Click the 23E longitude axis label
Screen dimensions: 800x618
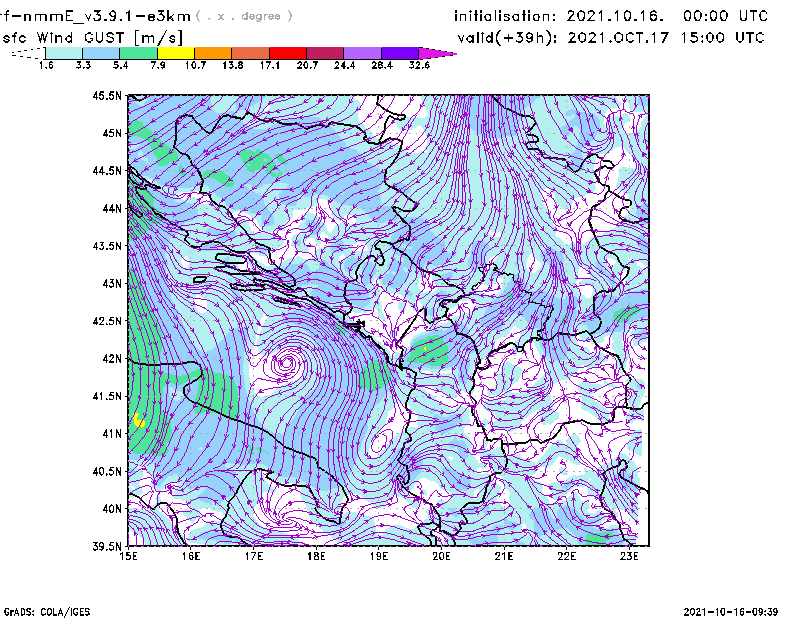(629, 556)
